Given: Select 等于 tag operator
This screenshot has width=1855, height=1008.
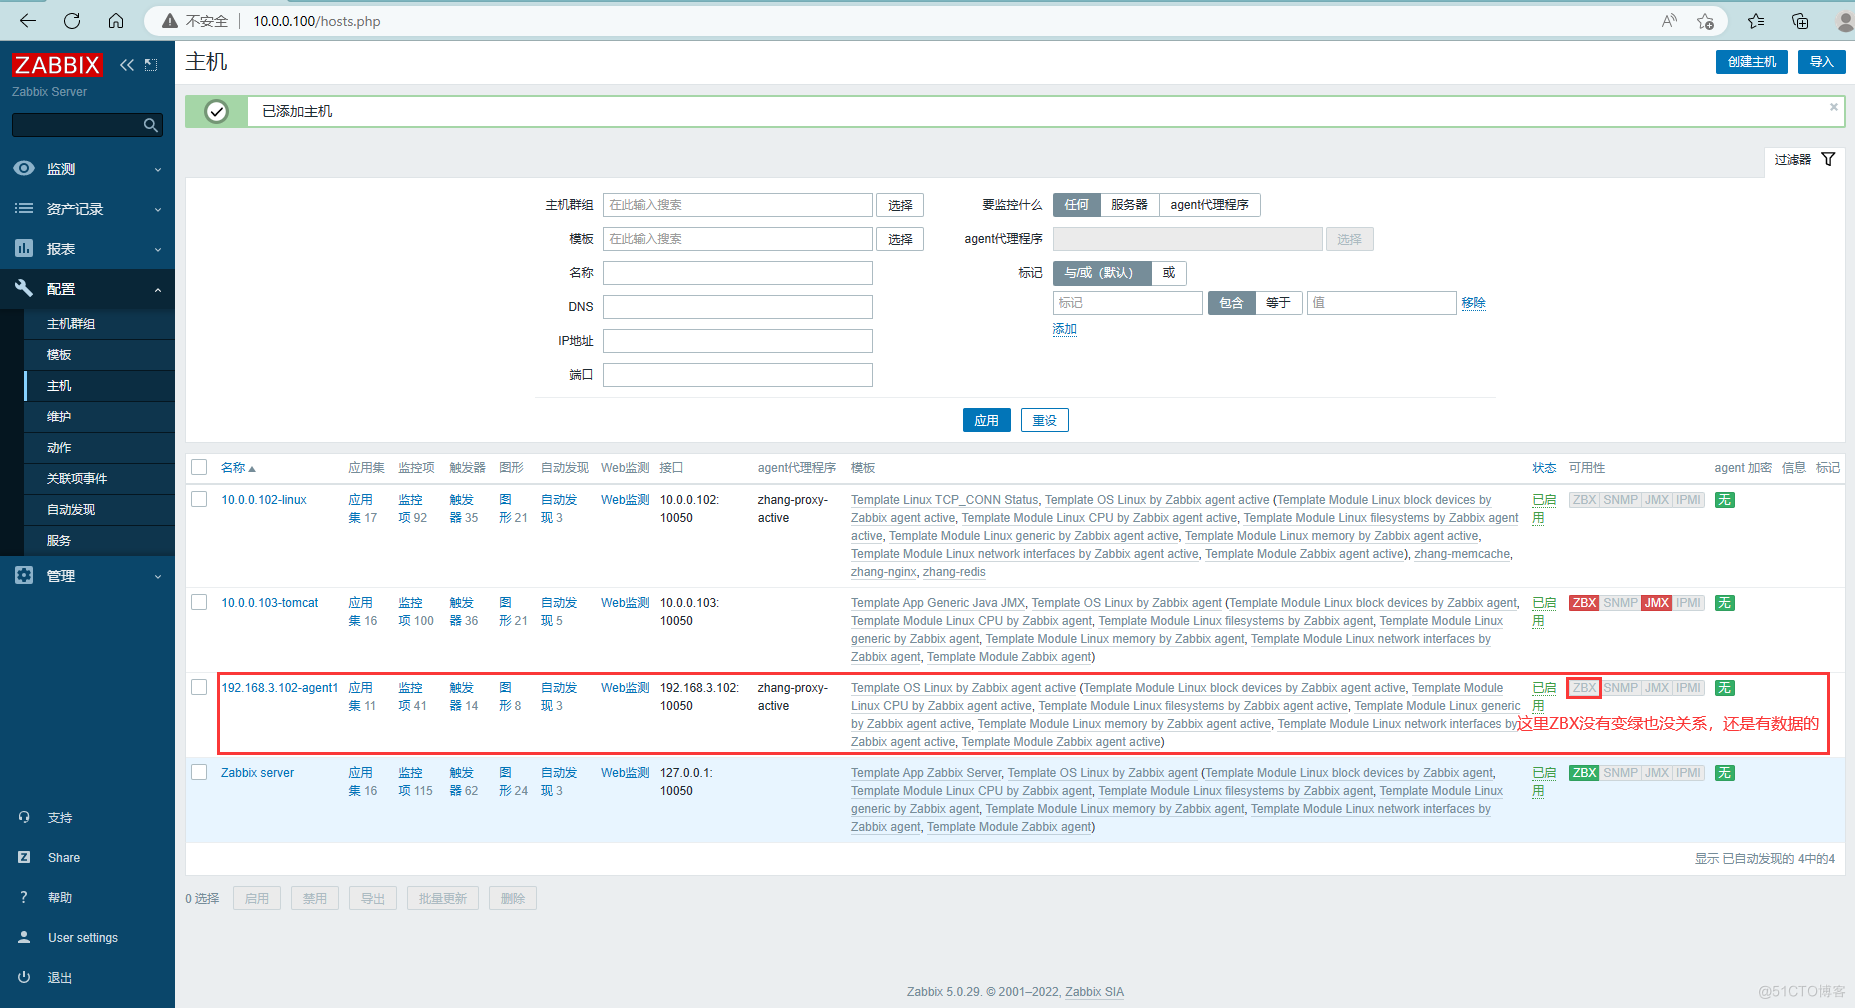Looking at the screenshot, I should (x=1278, y=303).
